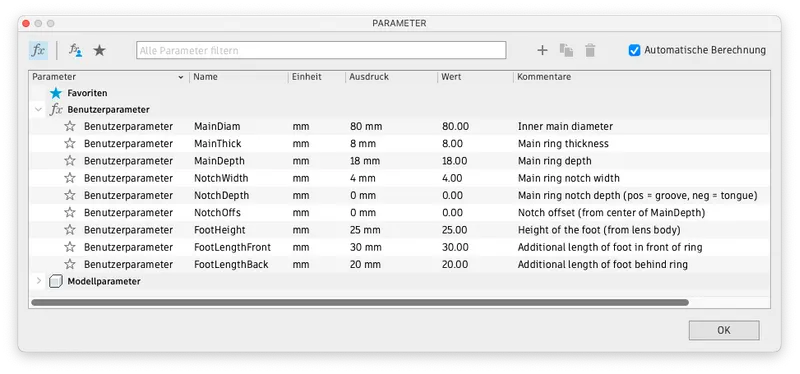Image resolution: width=800 pixels, height=374 pixels.
Task: Edit the '4 mm' expression cell
Action: click(363, 178)
